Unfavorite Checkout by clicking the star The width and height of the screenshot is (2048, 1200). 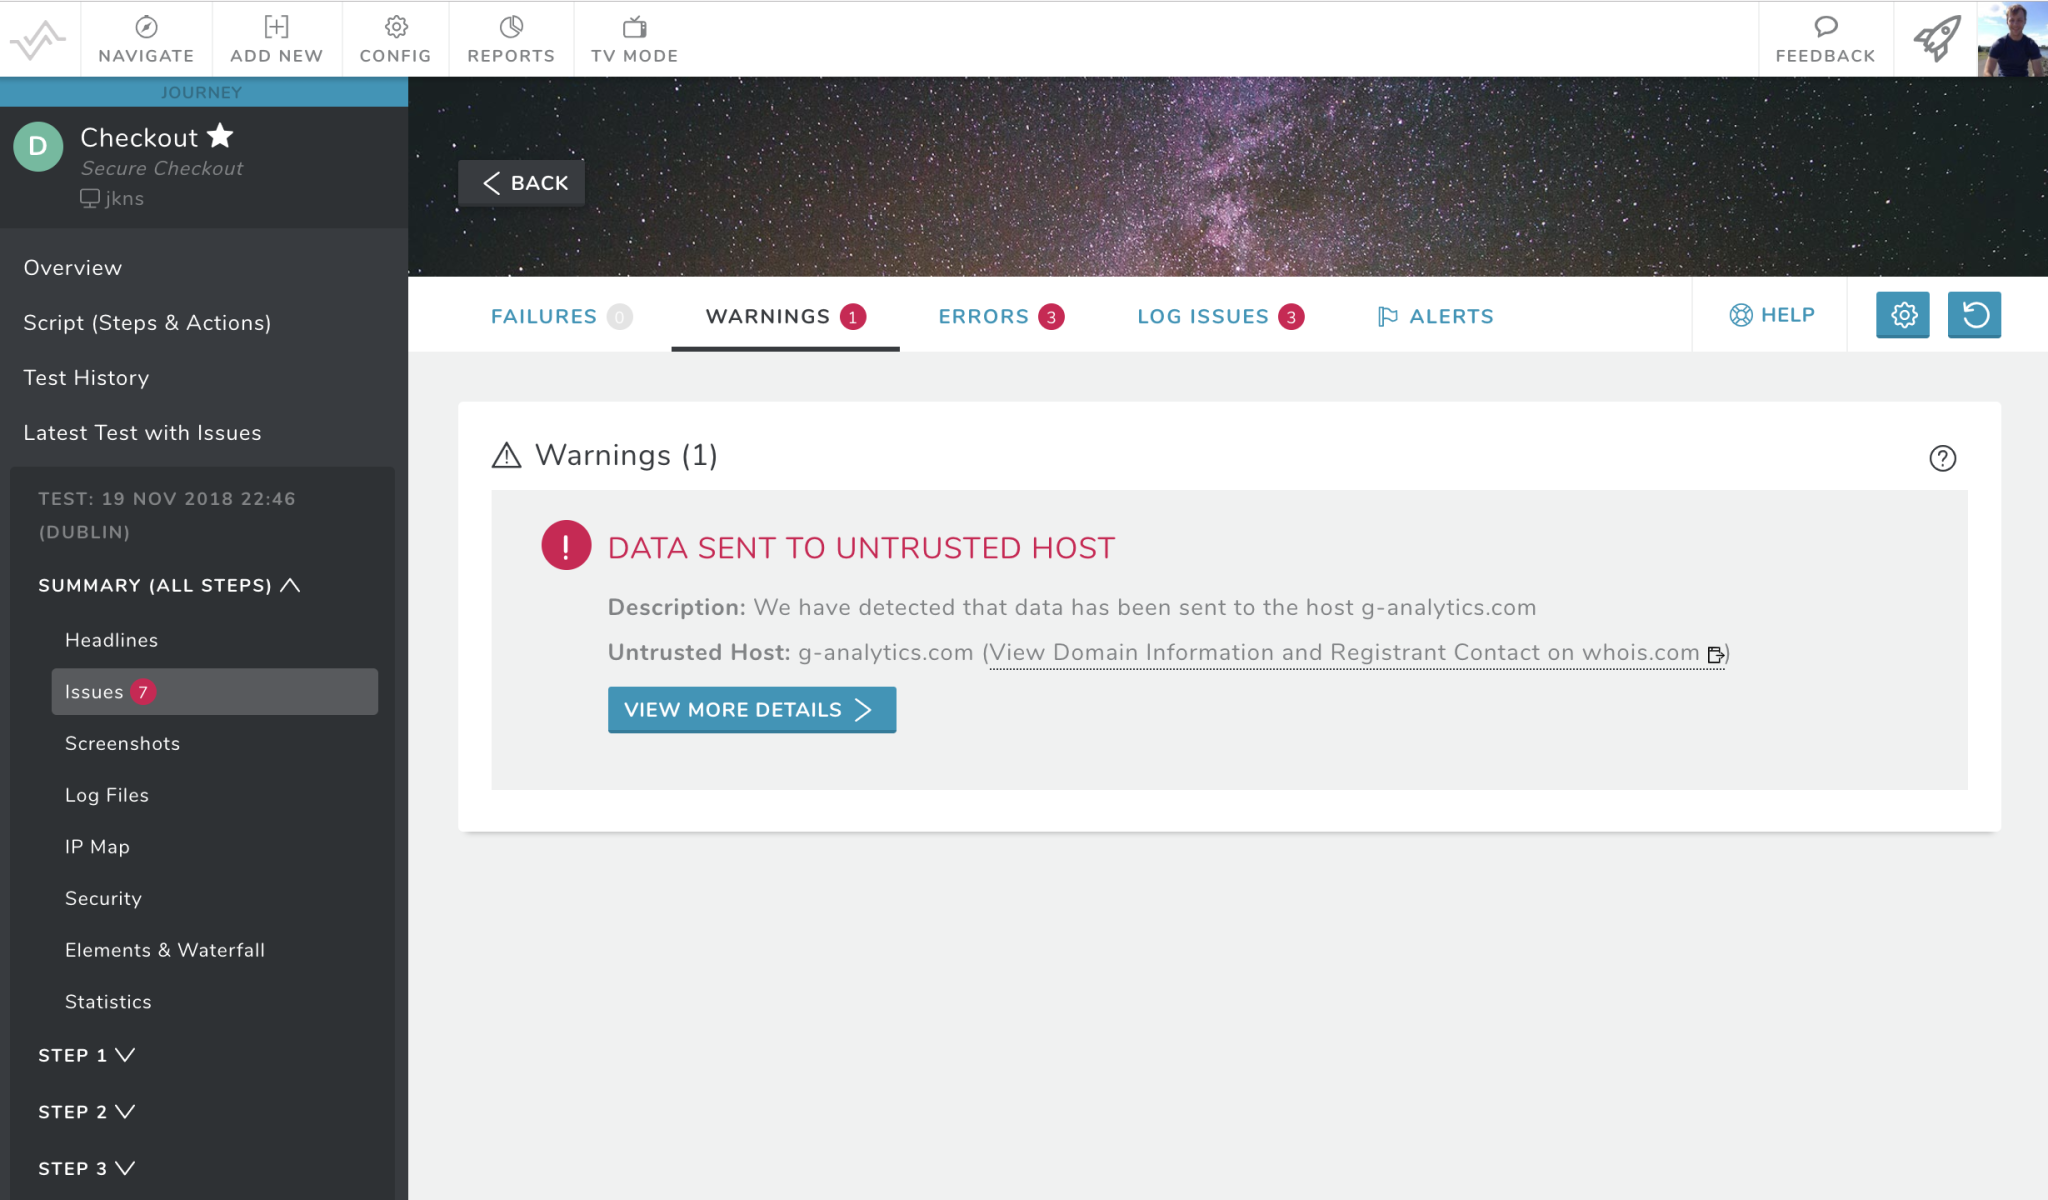point(220,135)
